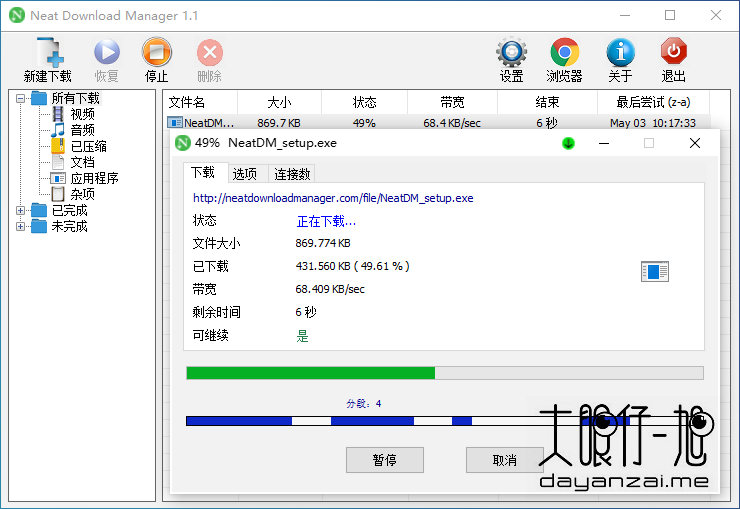Screen dimensions: 740x509
Task: Click the 68.409 KB/sec bandwidth value
Action: click(330, 289)
